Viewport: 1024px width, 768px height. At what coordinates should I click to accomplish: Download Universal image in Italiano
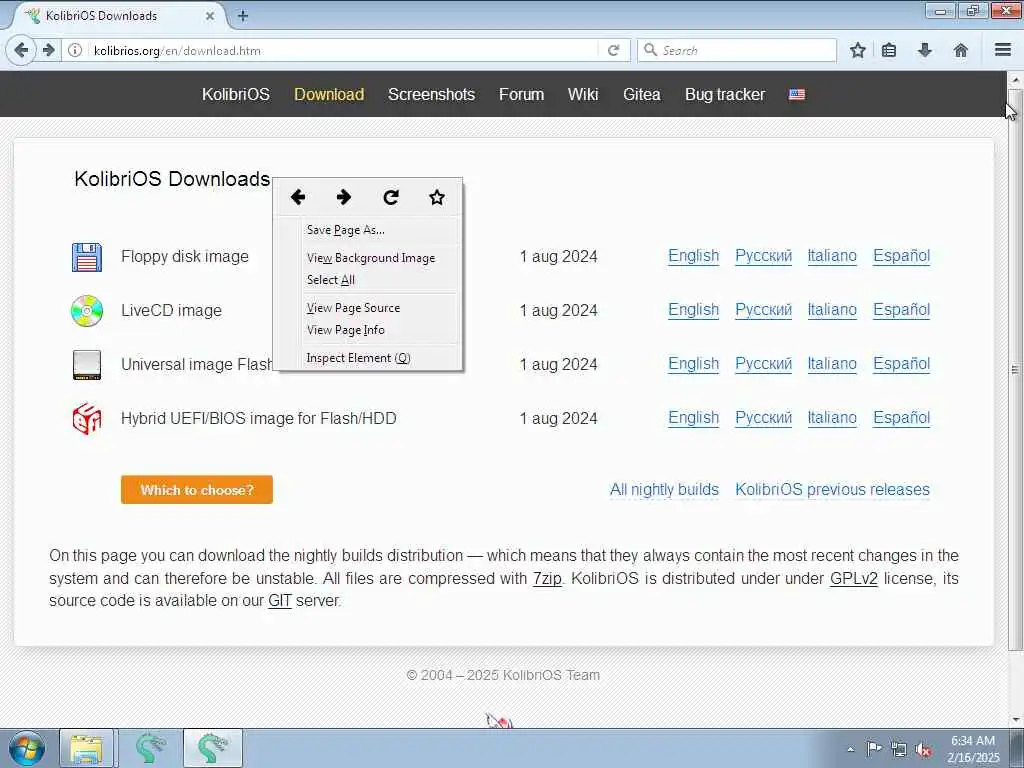tap(832, 364)
